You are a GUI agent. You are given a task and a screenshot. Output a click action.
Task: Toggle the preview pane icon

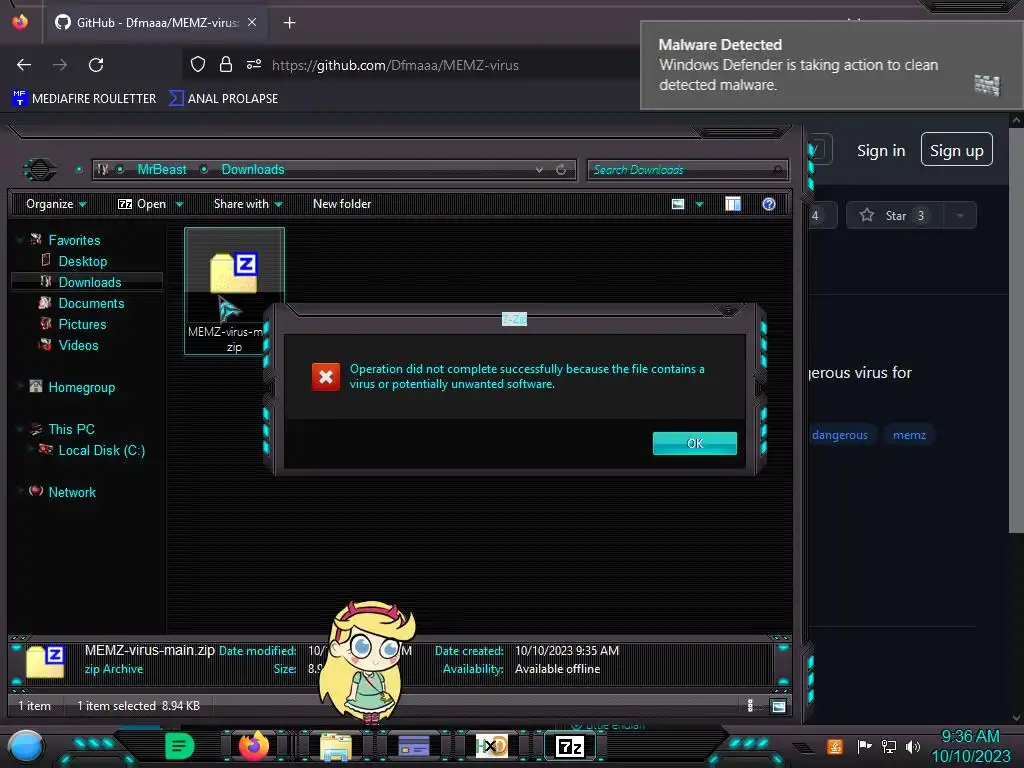tap(733, 204)
